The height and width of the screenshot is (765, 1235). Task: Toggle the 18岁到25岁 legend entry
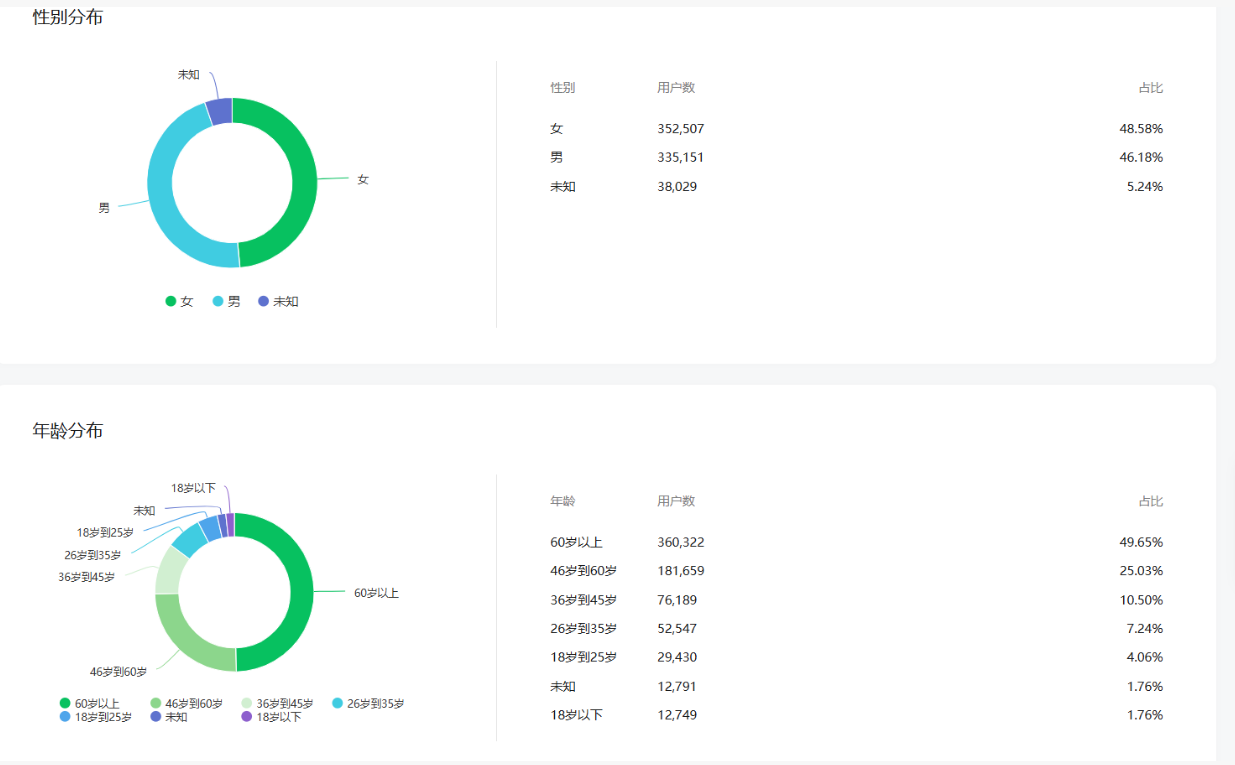pos(95,717)
